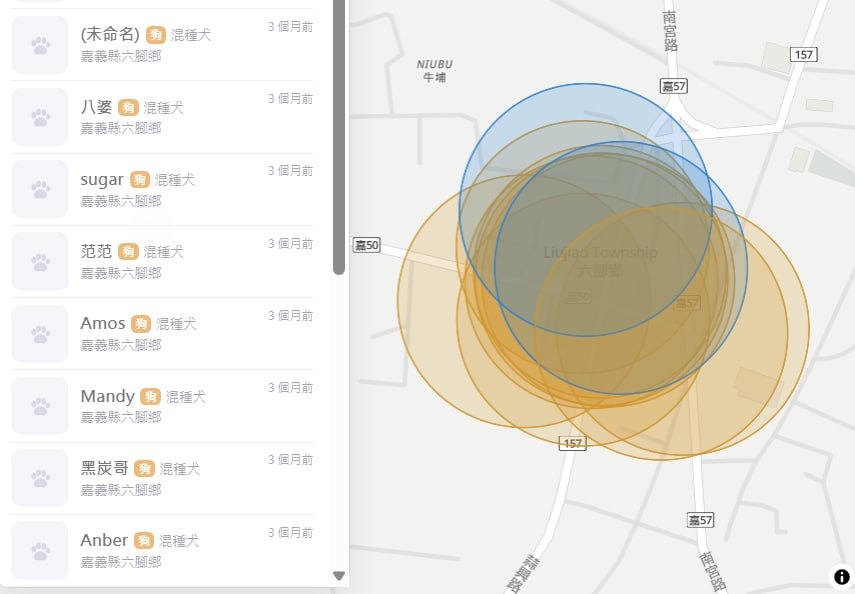The image size is (855, 594).
Task: Click the paw thumbnail for 黑炭哥
Action: tap(40, 478)
